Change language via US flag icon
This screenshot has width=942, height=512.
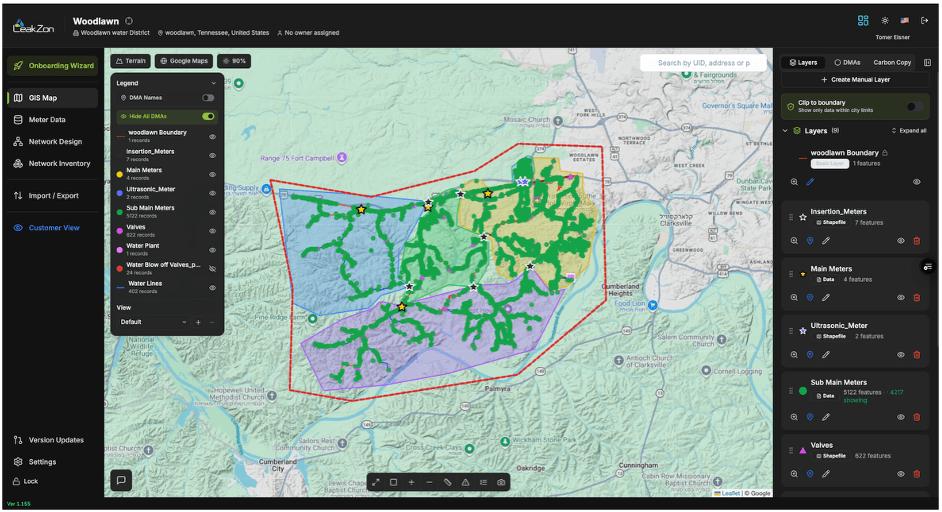905,20
